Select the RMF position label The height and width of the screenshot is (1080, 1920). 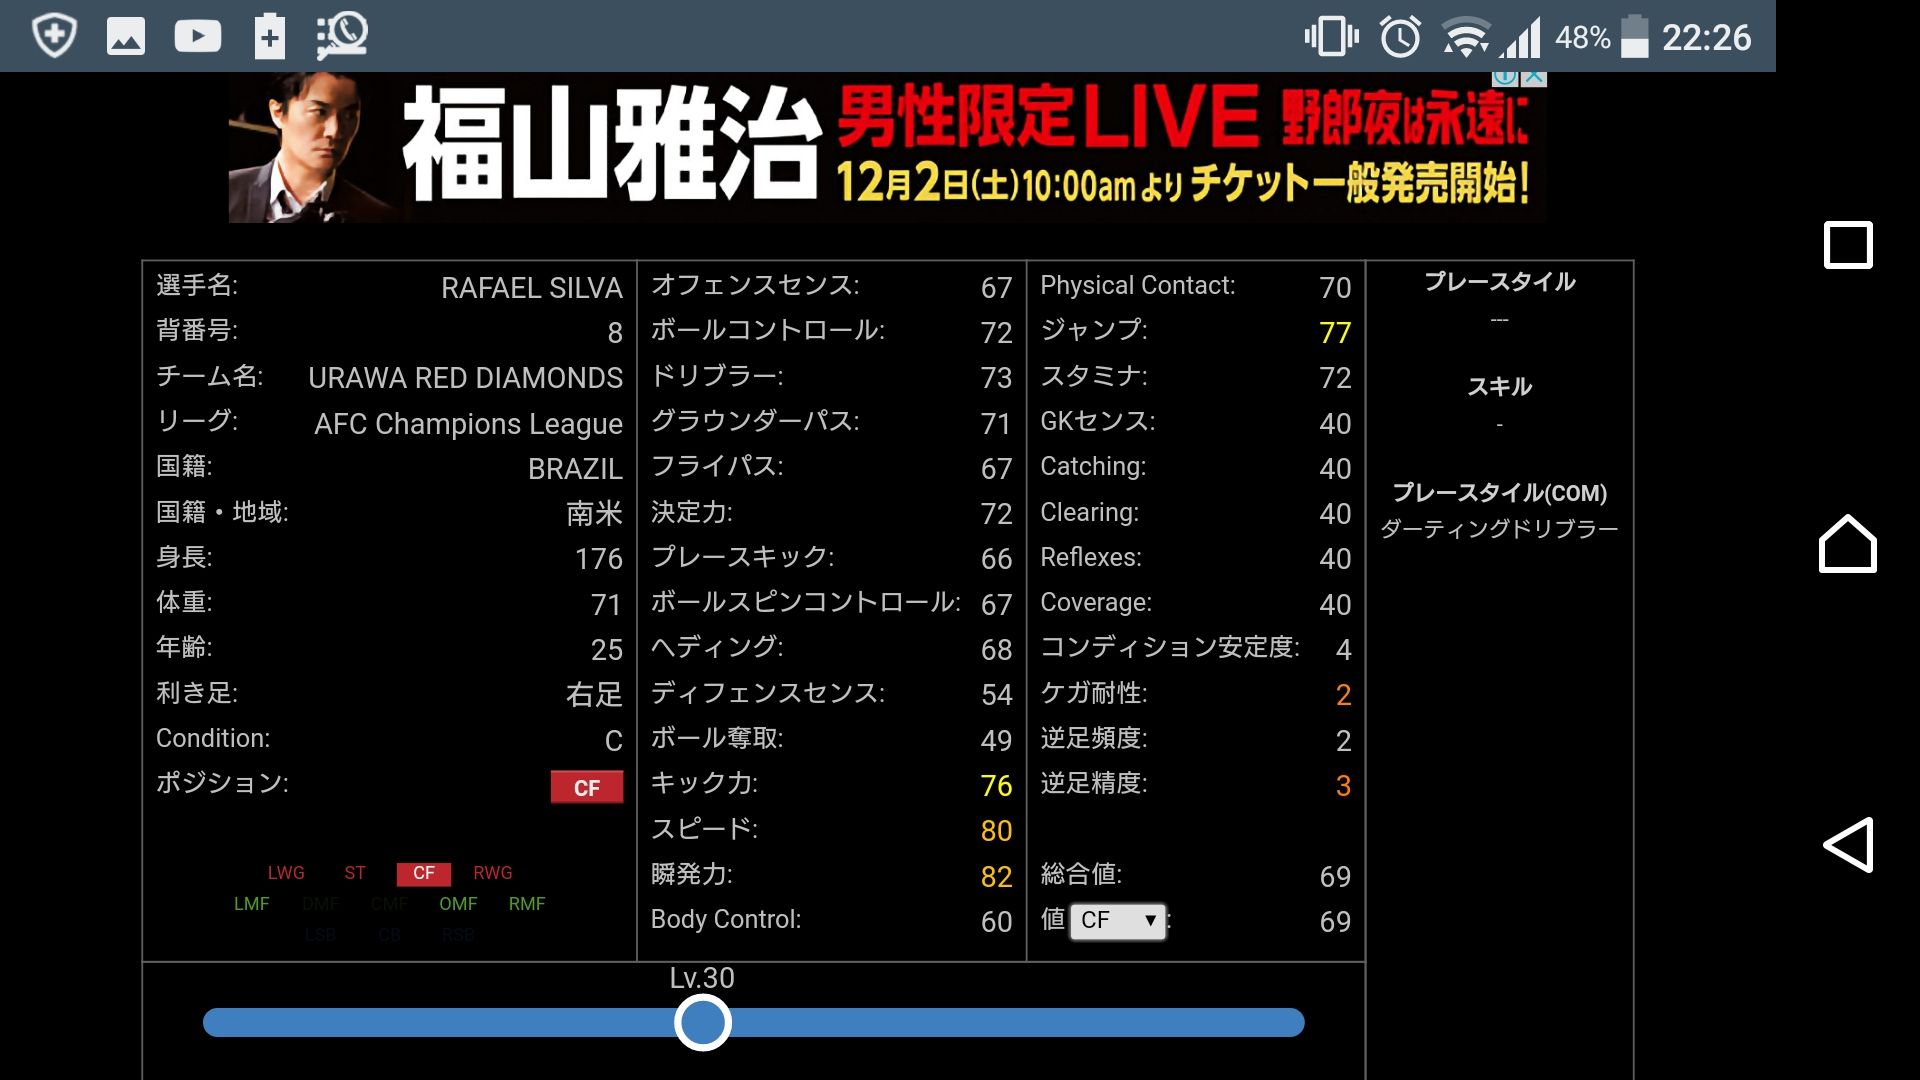click(x=527, y=904)
